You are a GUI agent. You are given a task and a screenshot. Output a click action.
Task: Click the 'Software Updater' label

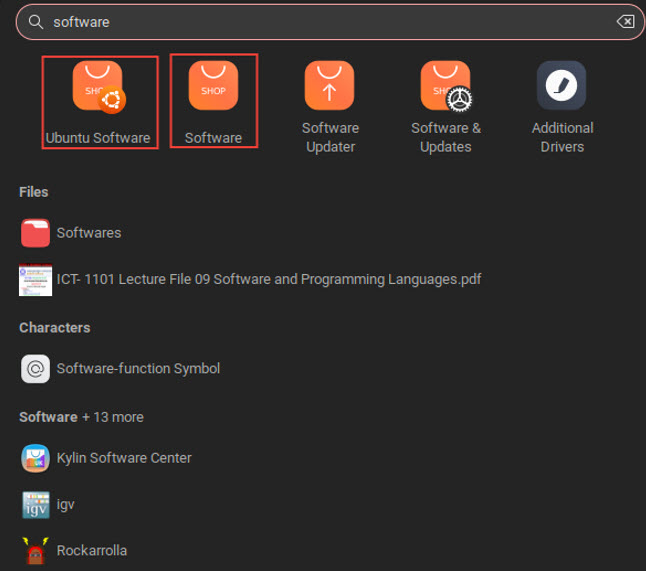[x=330, y=137]
